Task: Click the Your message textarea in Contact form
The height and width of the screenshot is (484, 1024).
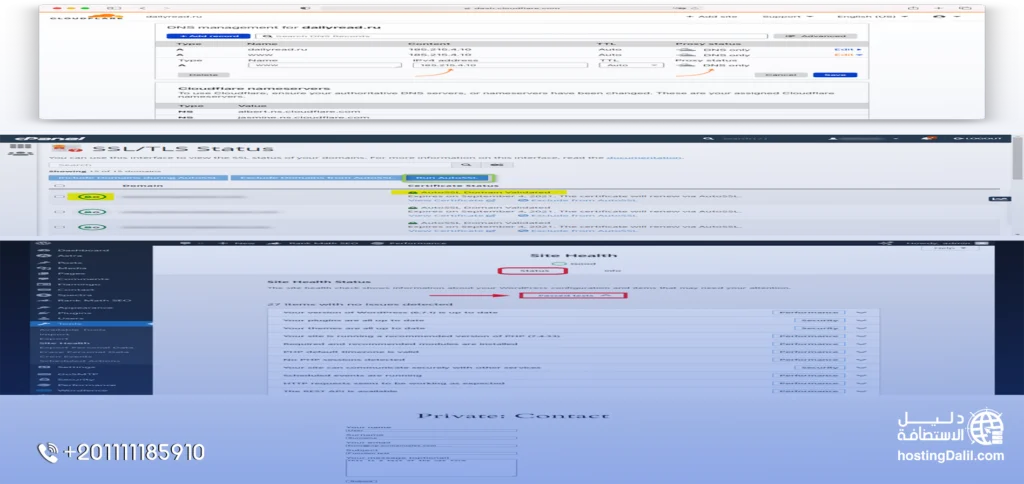Action: [431, 468]
